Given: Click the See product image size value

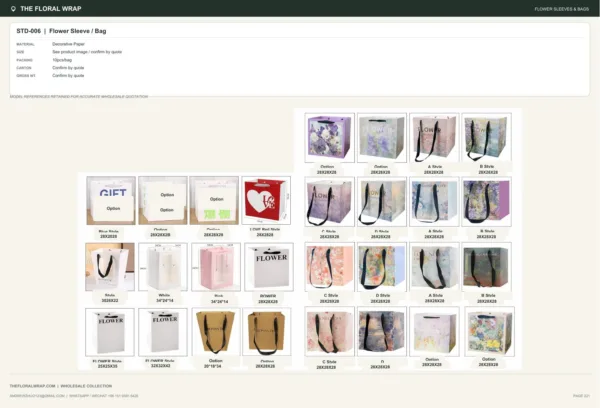Looking at the screenshot, I should (87, 52).
